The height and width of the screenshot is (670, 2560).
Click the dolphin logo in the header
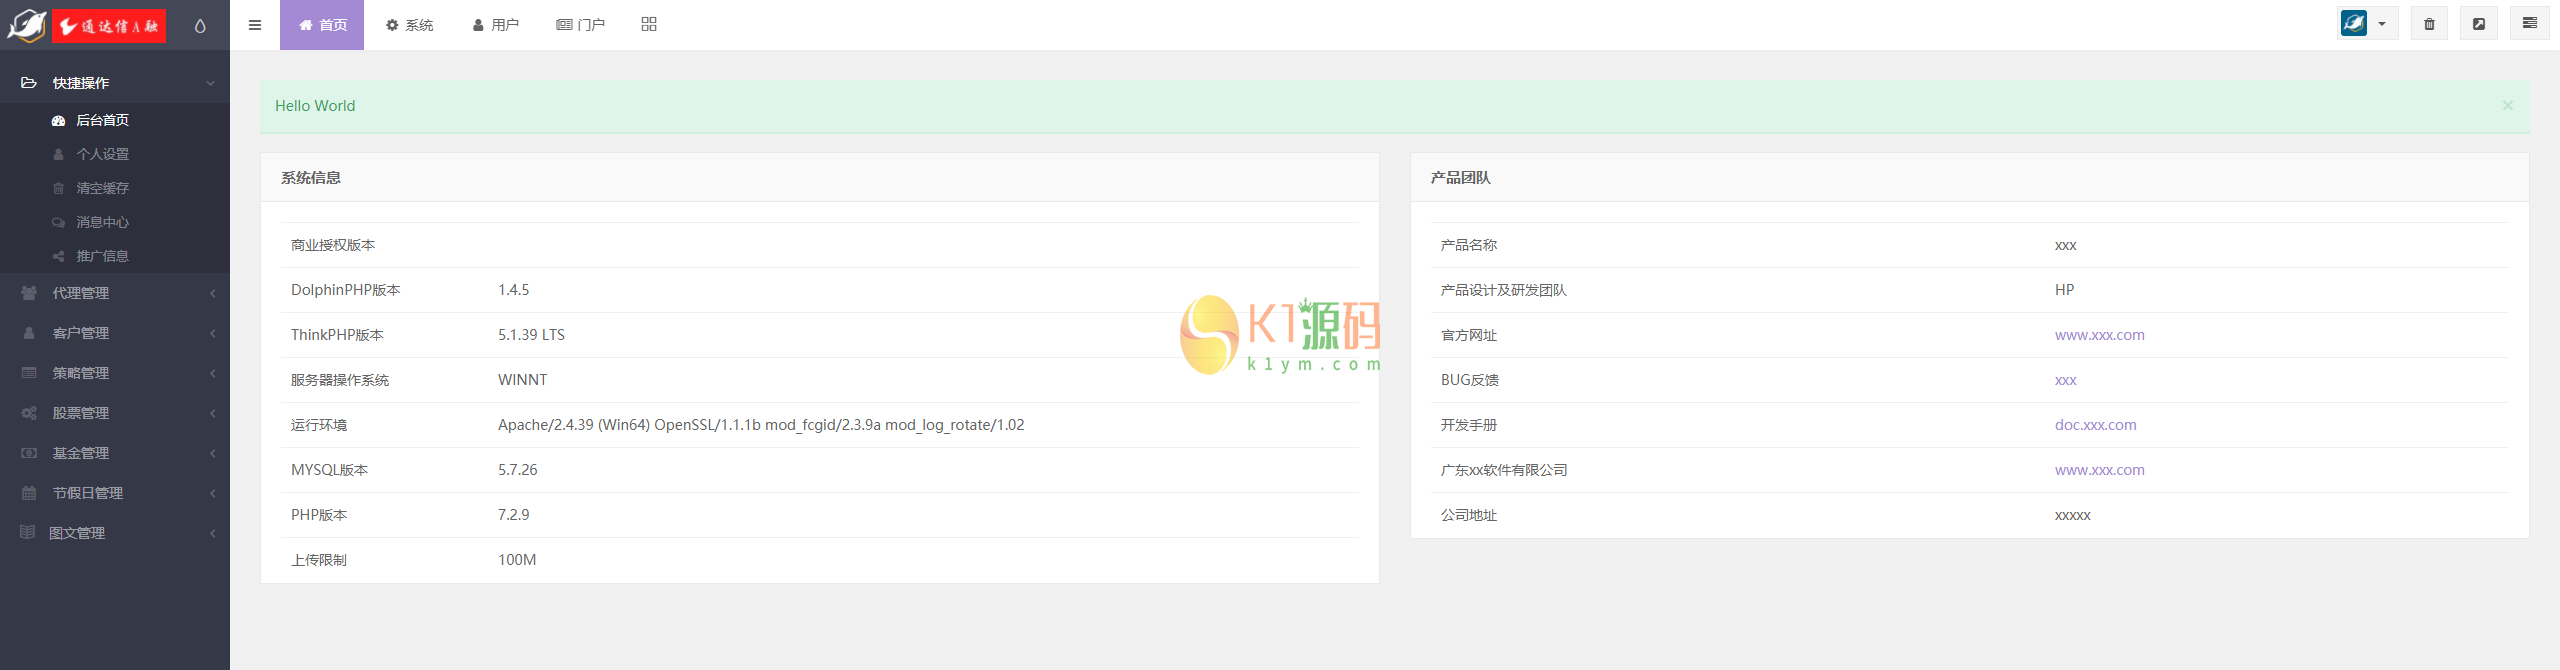pyautogui.click(x=26, y=25)
